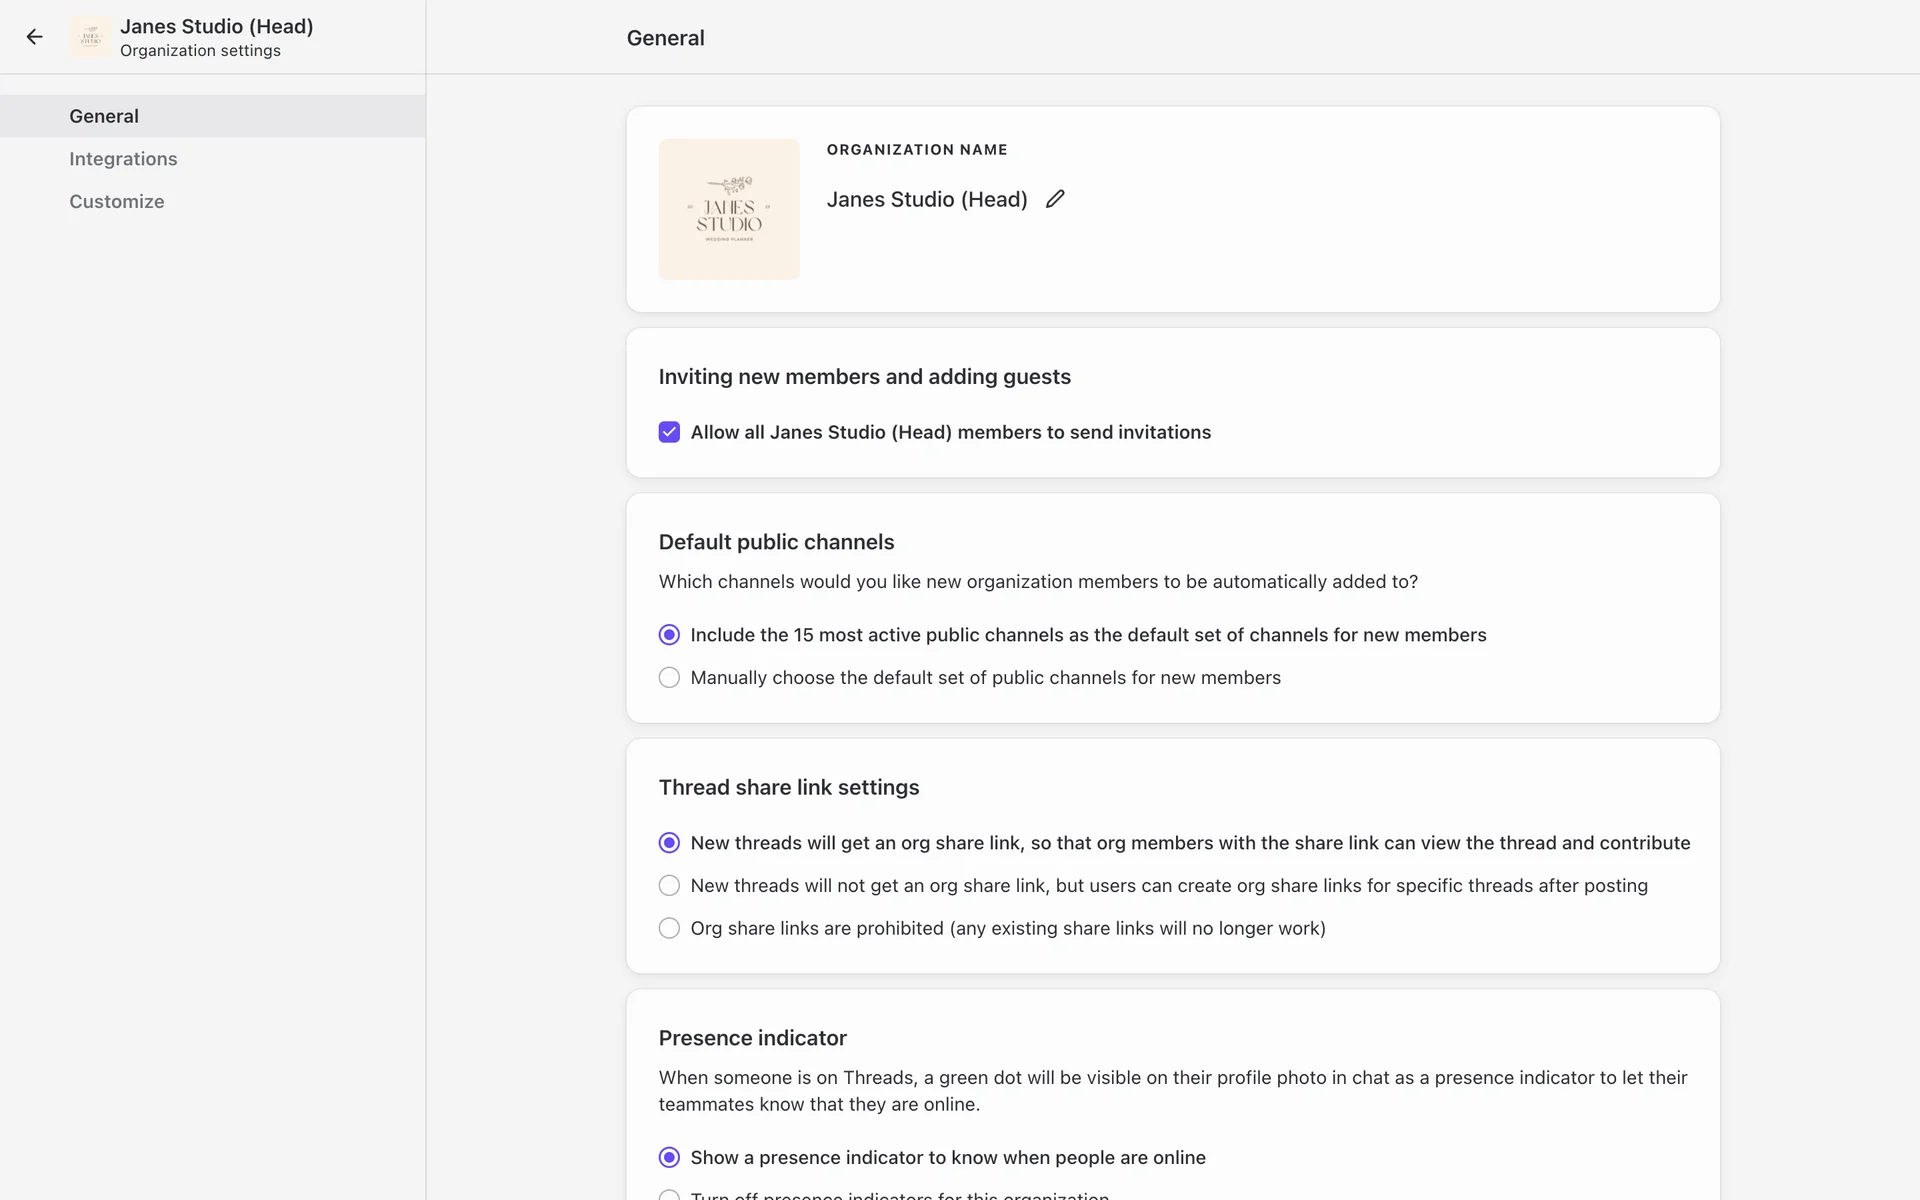This screenshot has height=1200, width=1920.
Task: Click the Janes Studio (Head) header title
Action: pos(216,27)
